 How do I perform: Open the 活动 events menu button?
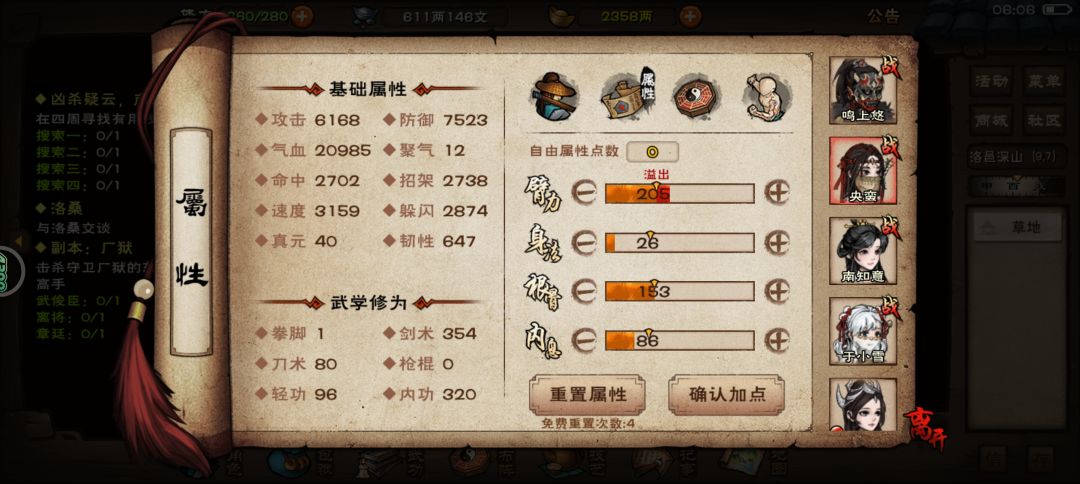[x=993, y=81]
